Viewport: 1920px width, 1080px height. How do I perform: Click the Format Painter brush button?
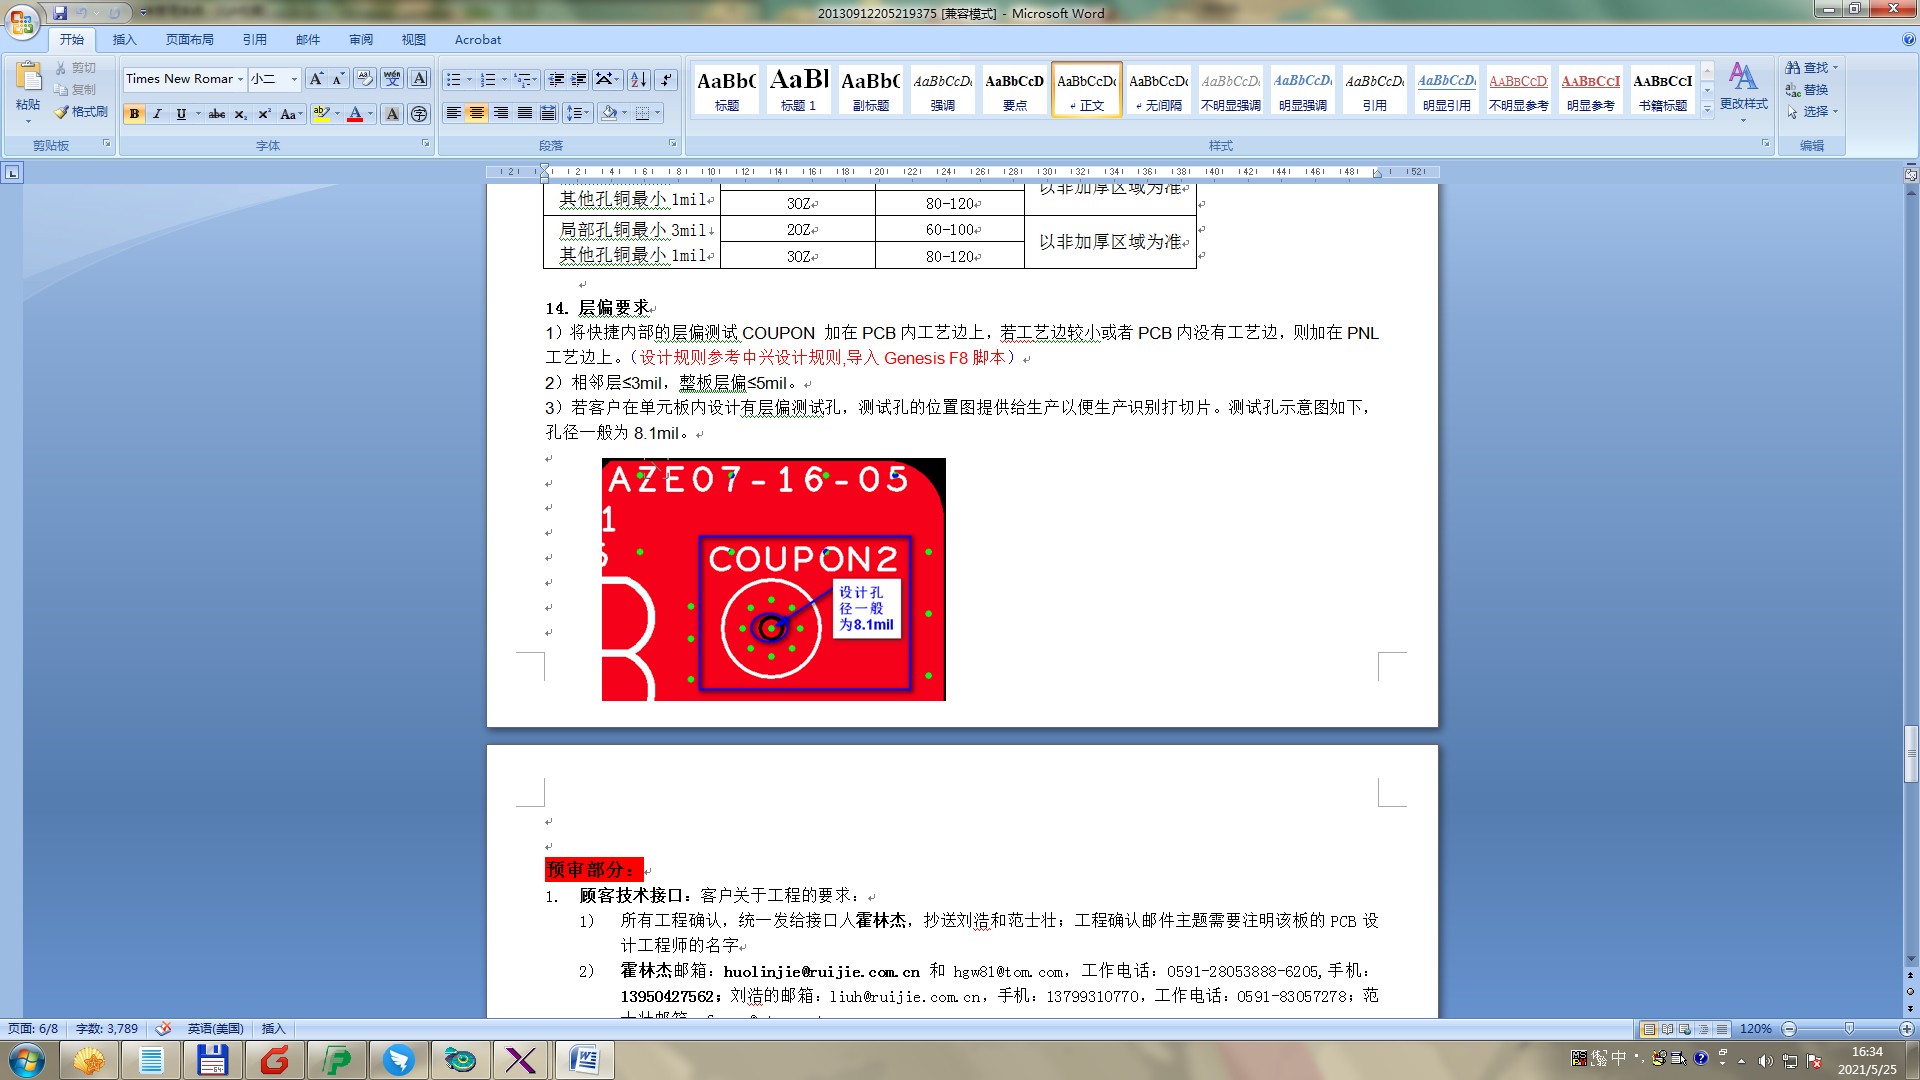pyautogui.click(x=82, y=112)
